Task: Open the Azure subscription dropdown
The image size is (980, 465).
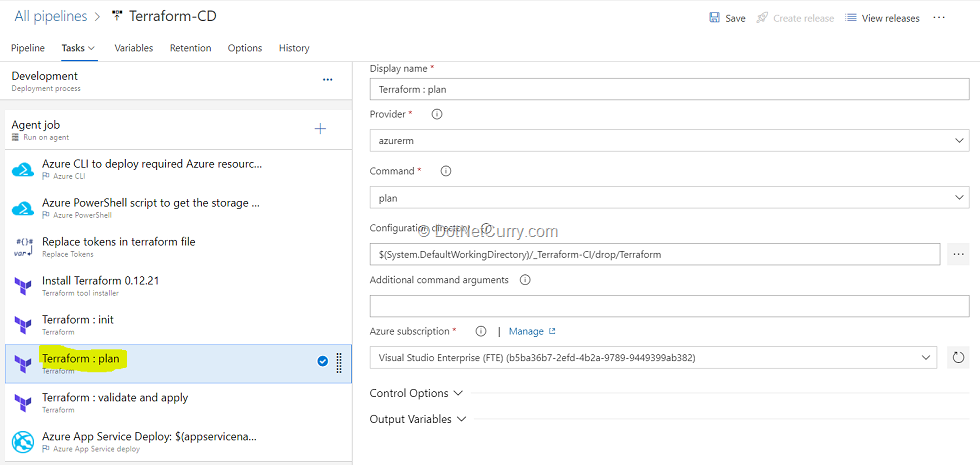Action: pyautogui.click(x=653, y=358)
